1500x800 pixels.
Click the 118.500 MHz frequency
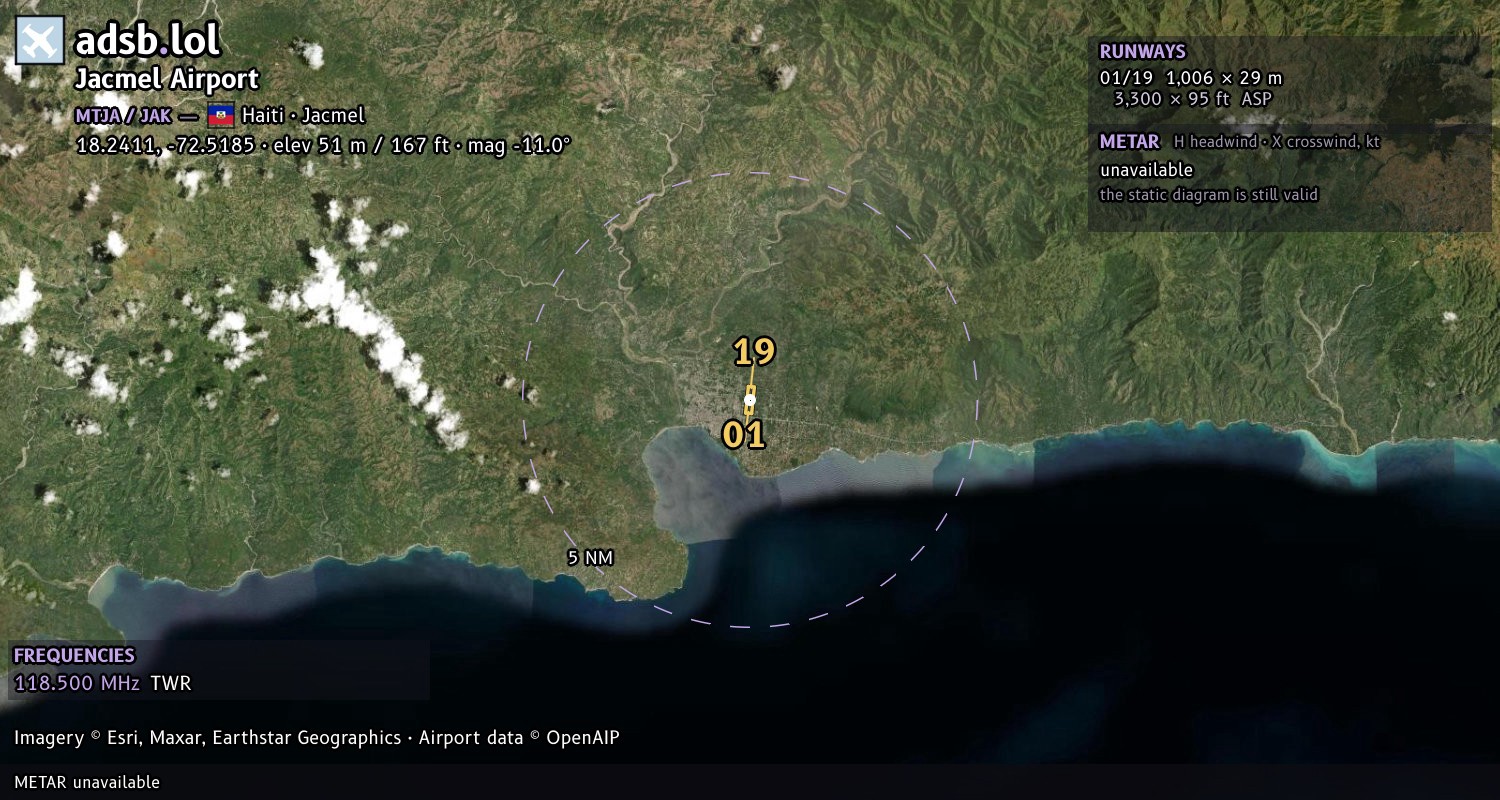77,684
